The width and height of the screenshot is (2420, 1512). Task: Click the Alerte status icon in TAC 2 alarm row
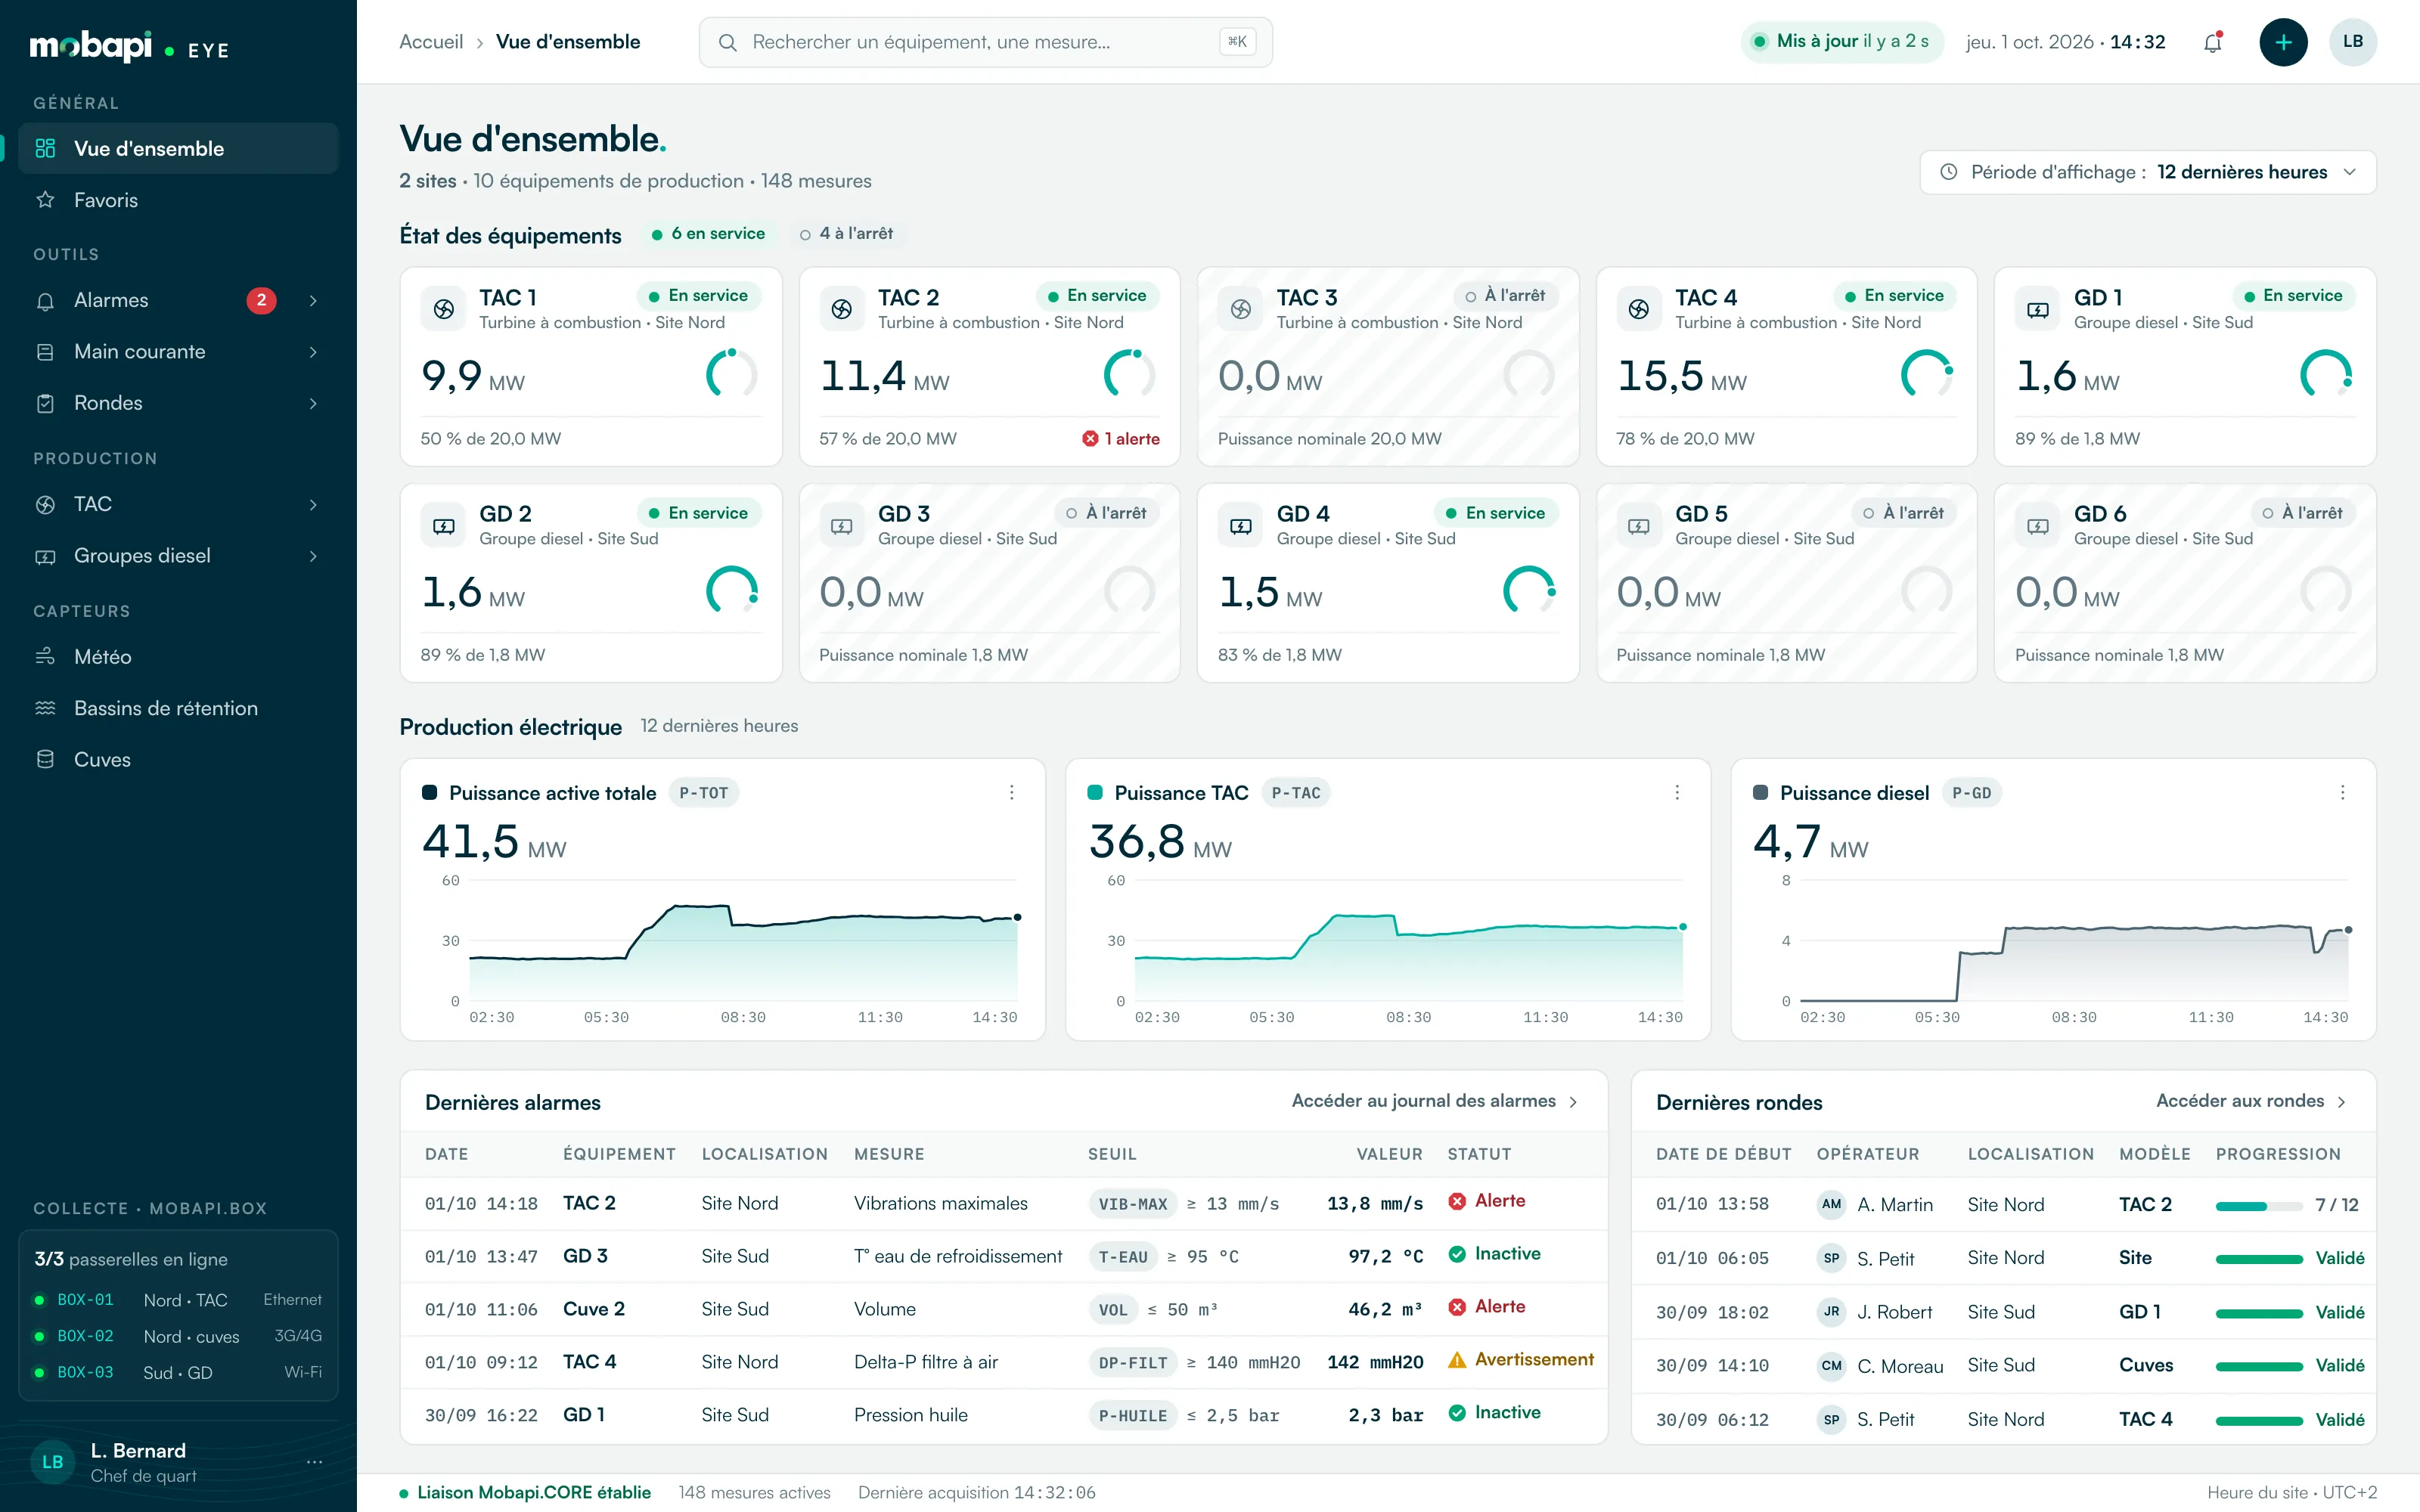pos(1457,1201)
